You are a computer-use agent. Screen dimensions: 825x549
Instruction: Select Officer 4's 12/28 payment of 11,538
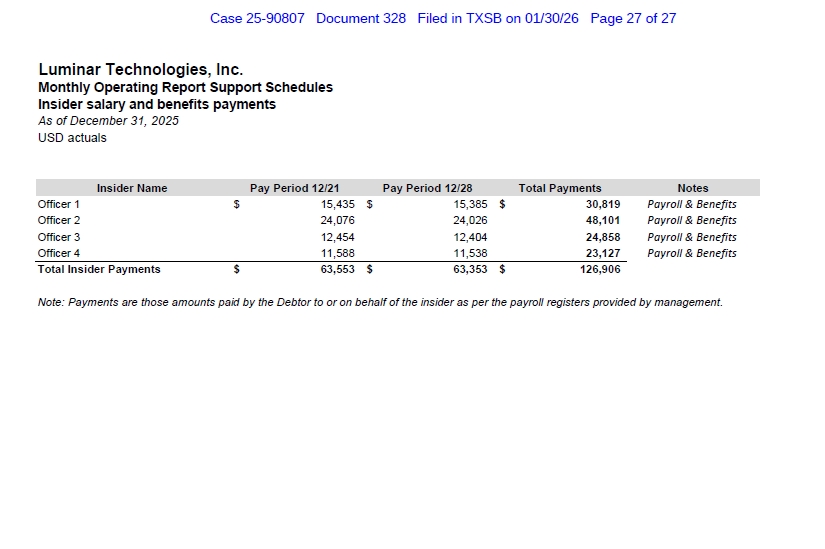(470, 253)
